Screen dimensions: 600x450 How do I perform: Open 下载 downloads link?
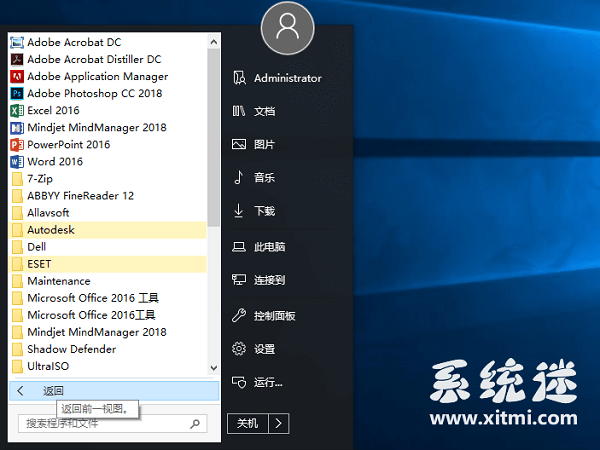coord(264,211)
